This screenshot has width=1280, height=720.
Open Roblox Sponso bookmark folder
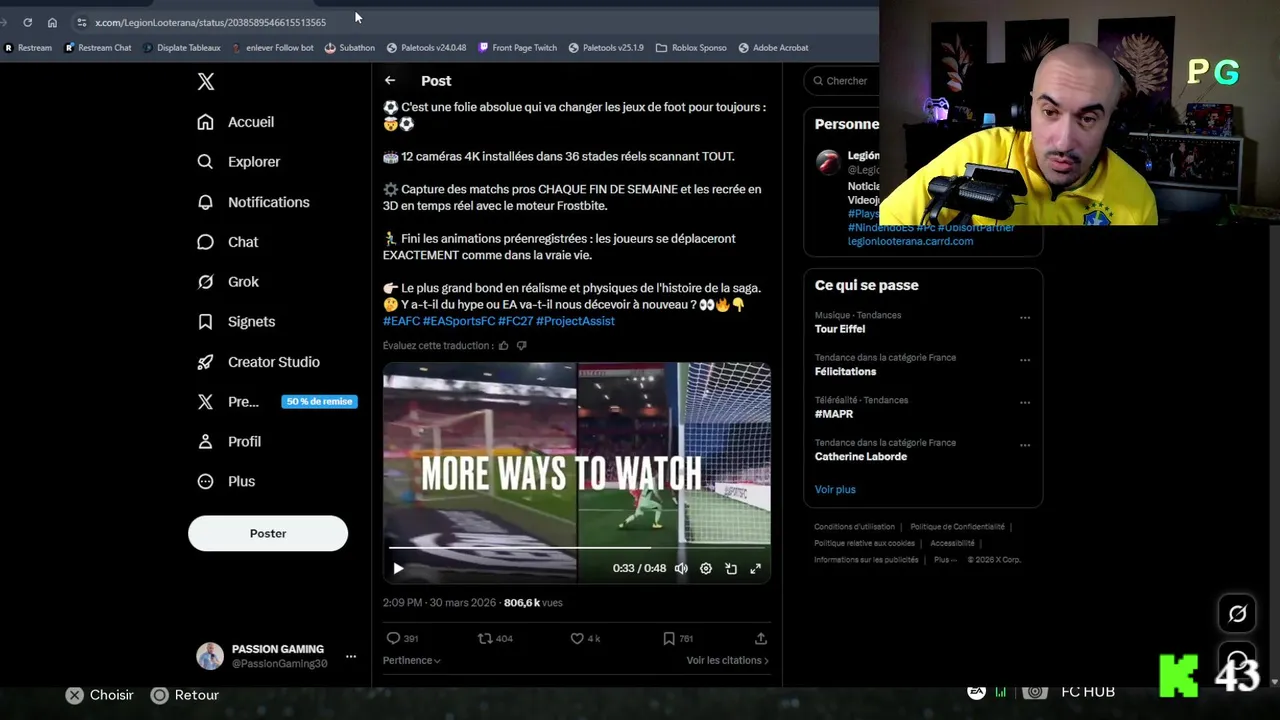pyautogui.click(x=691, y=47)
